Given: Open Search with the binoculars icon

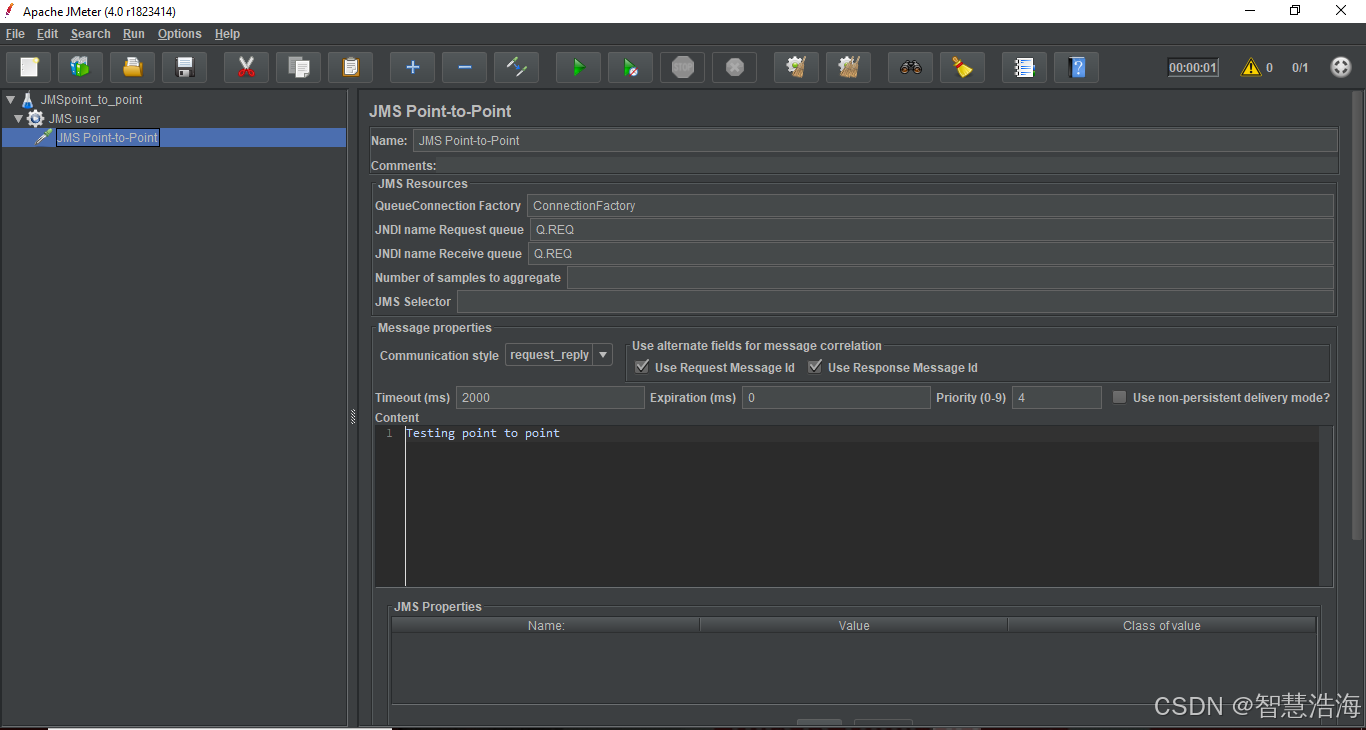Looking at the screenshot, I should coord(911,67).
